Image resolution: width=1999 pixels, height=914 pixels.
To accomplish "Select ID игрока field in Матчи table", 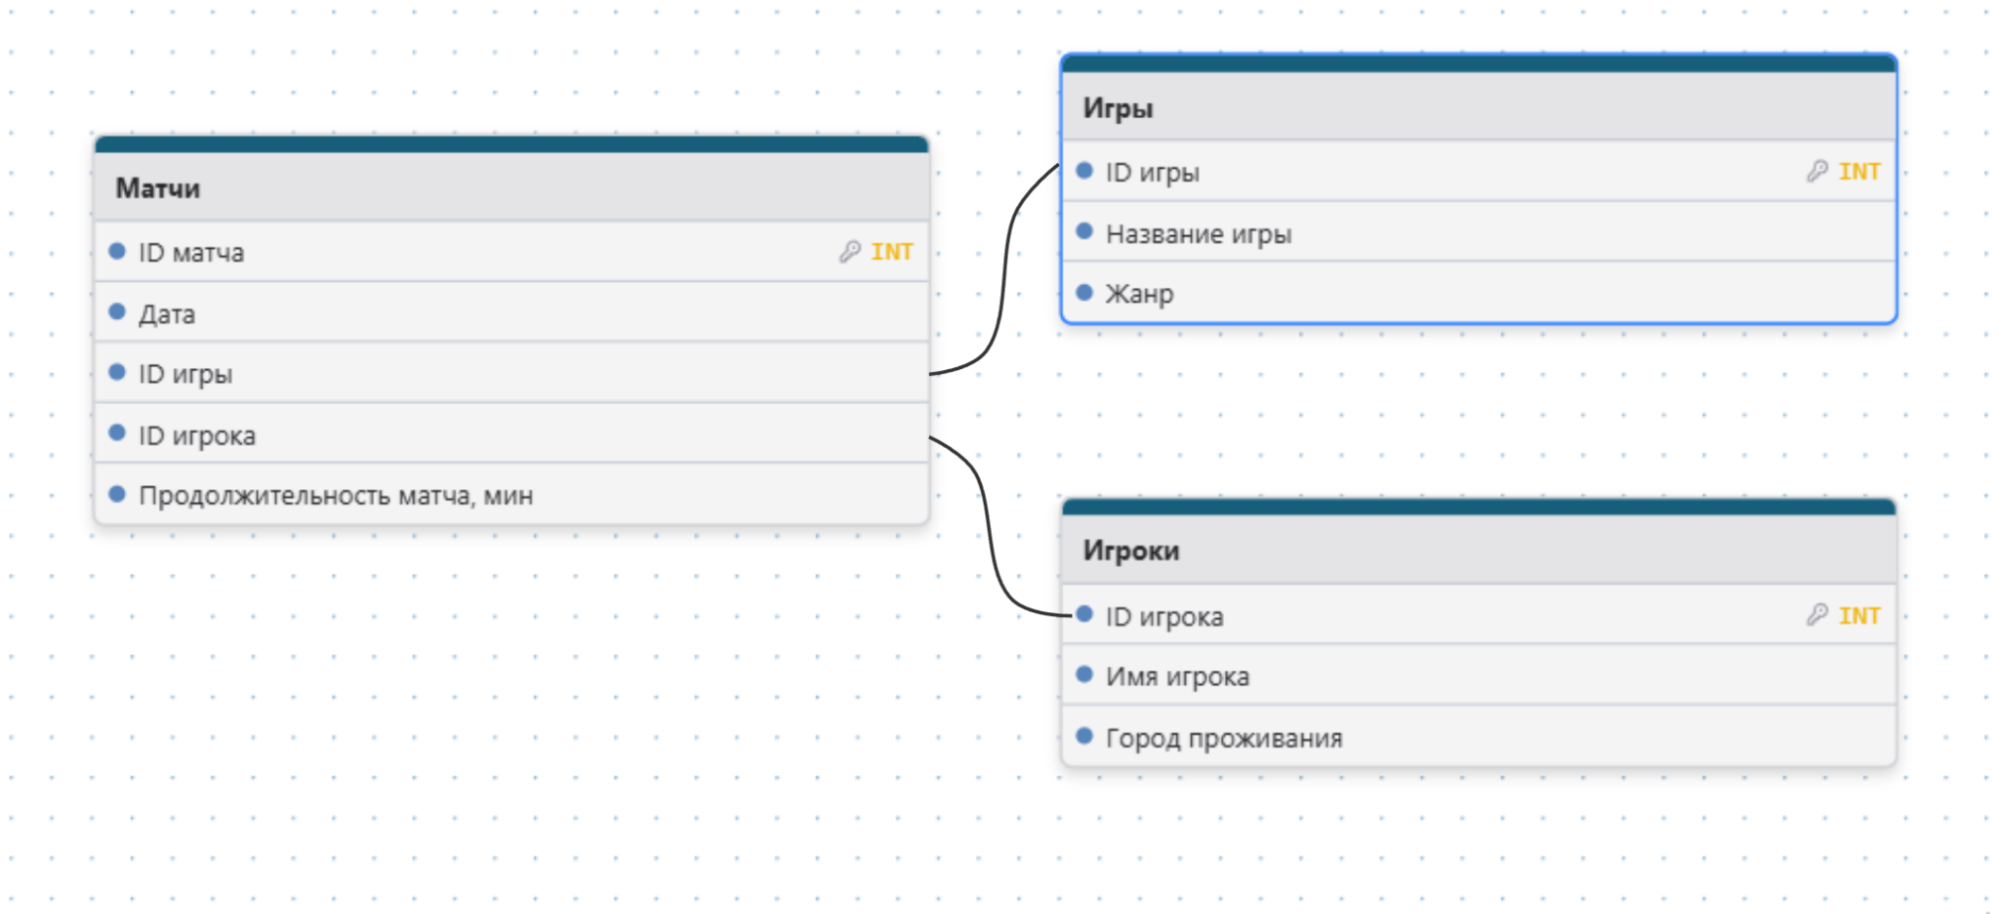I will tap(512, 434).
